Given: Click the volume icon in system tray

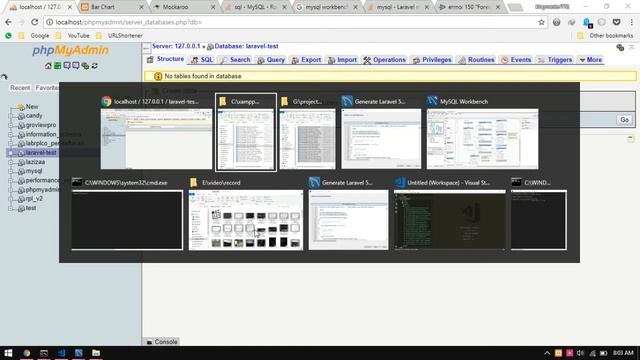Looking at the screenshot, I should pos(581,353).
